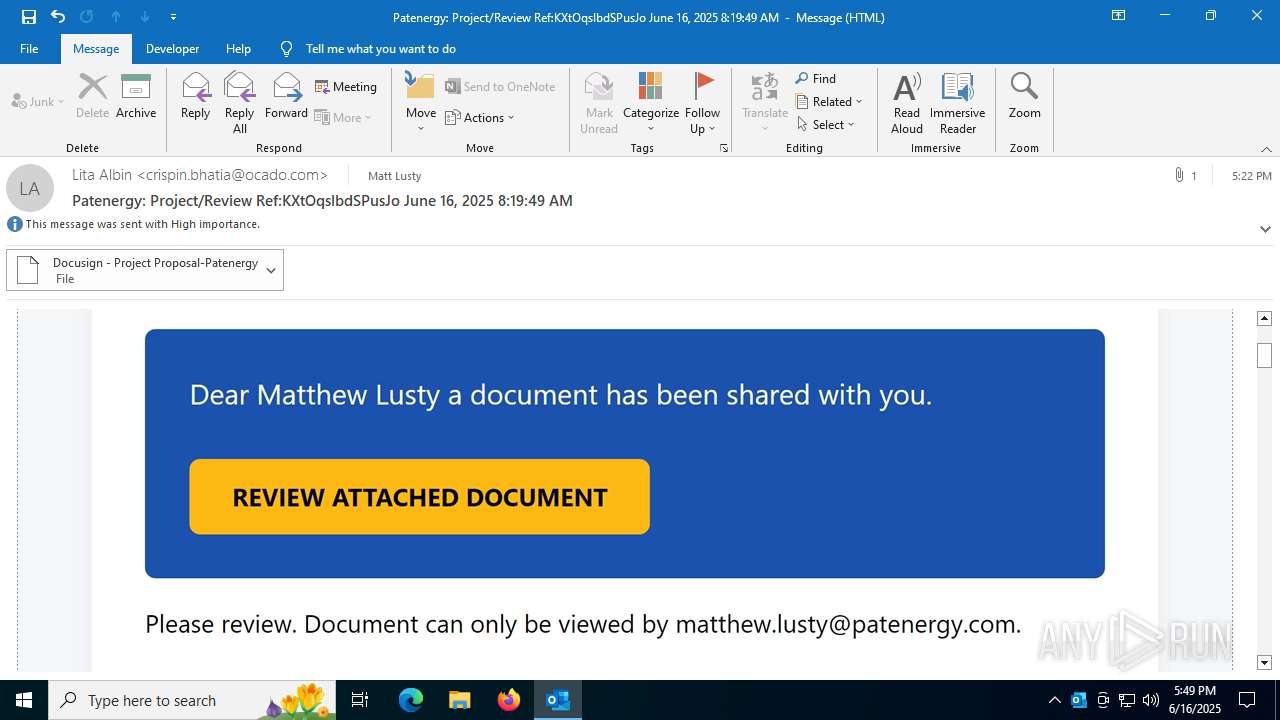Click the attachment paperclip indicator
This screenshot has width=1280, height=720.
(1185, 175)
